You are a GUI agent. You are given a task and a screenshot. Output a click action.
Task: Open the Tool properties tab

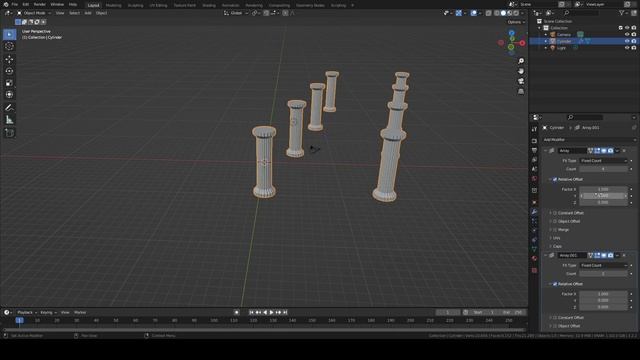pyautogui.click(x=534, y=129)
